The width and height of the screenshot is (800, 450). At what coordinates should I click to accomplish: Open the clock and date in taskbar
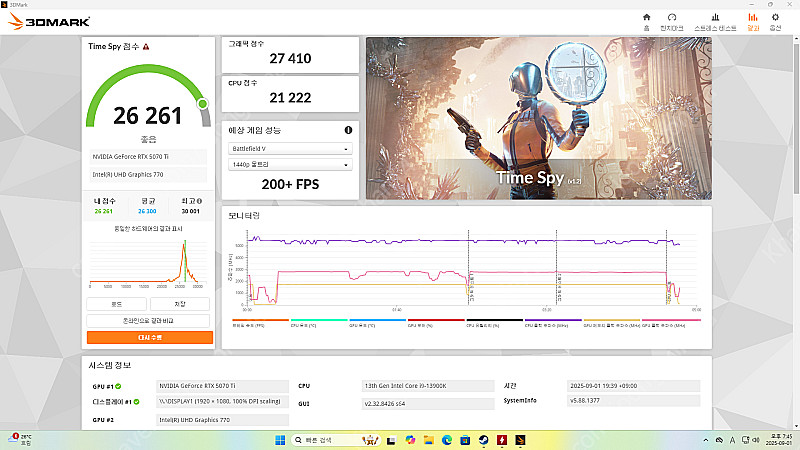[x=781, y=440]
